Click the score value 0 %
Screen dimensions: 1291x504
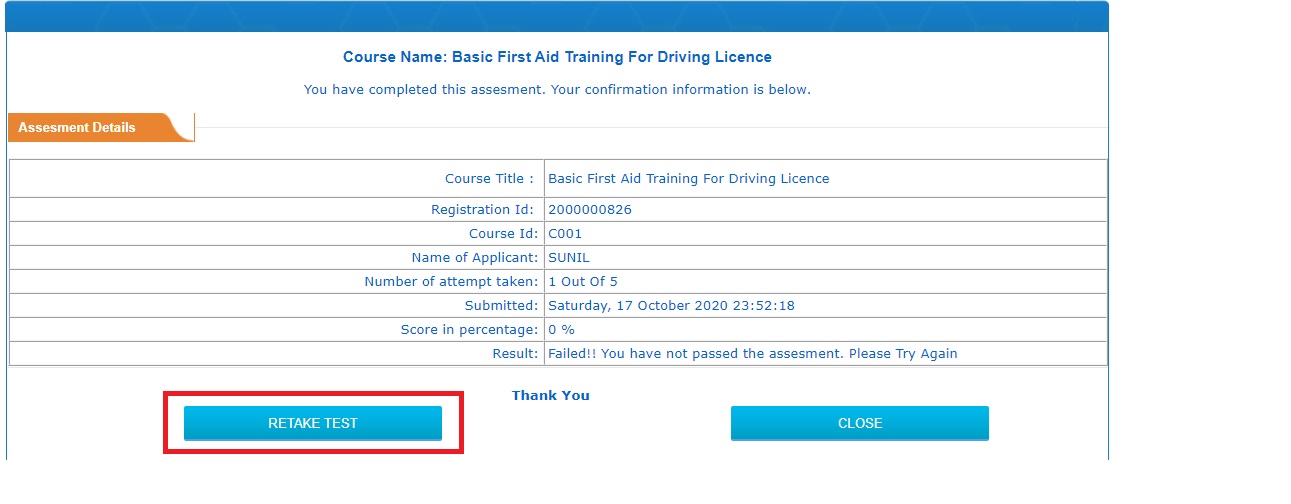point(561,330)
